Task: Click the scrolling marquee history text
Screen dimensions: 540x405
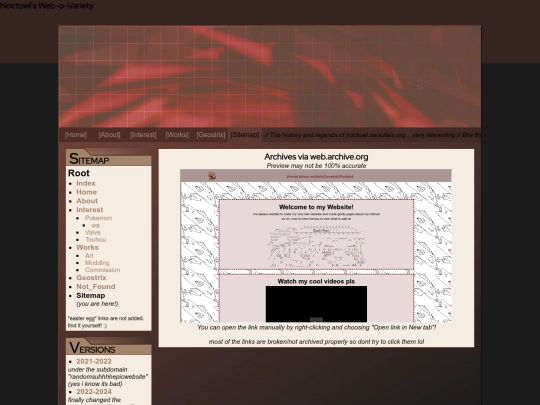Action: pyautogui.click(x=372, y=135)
